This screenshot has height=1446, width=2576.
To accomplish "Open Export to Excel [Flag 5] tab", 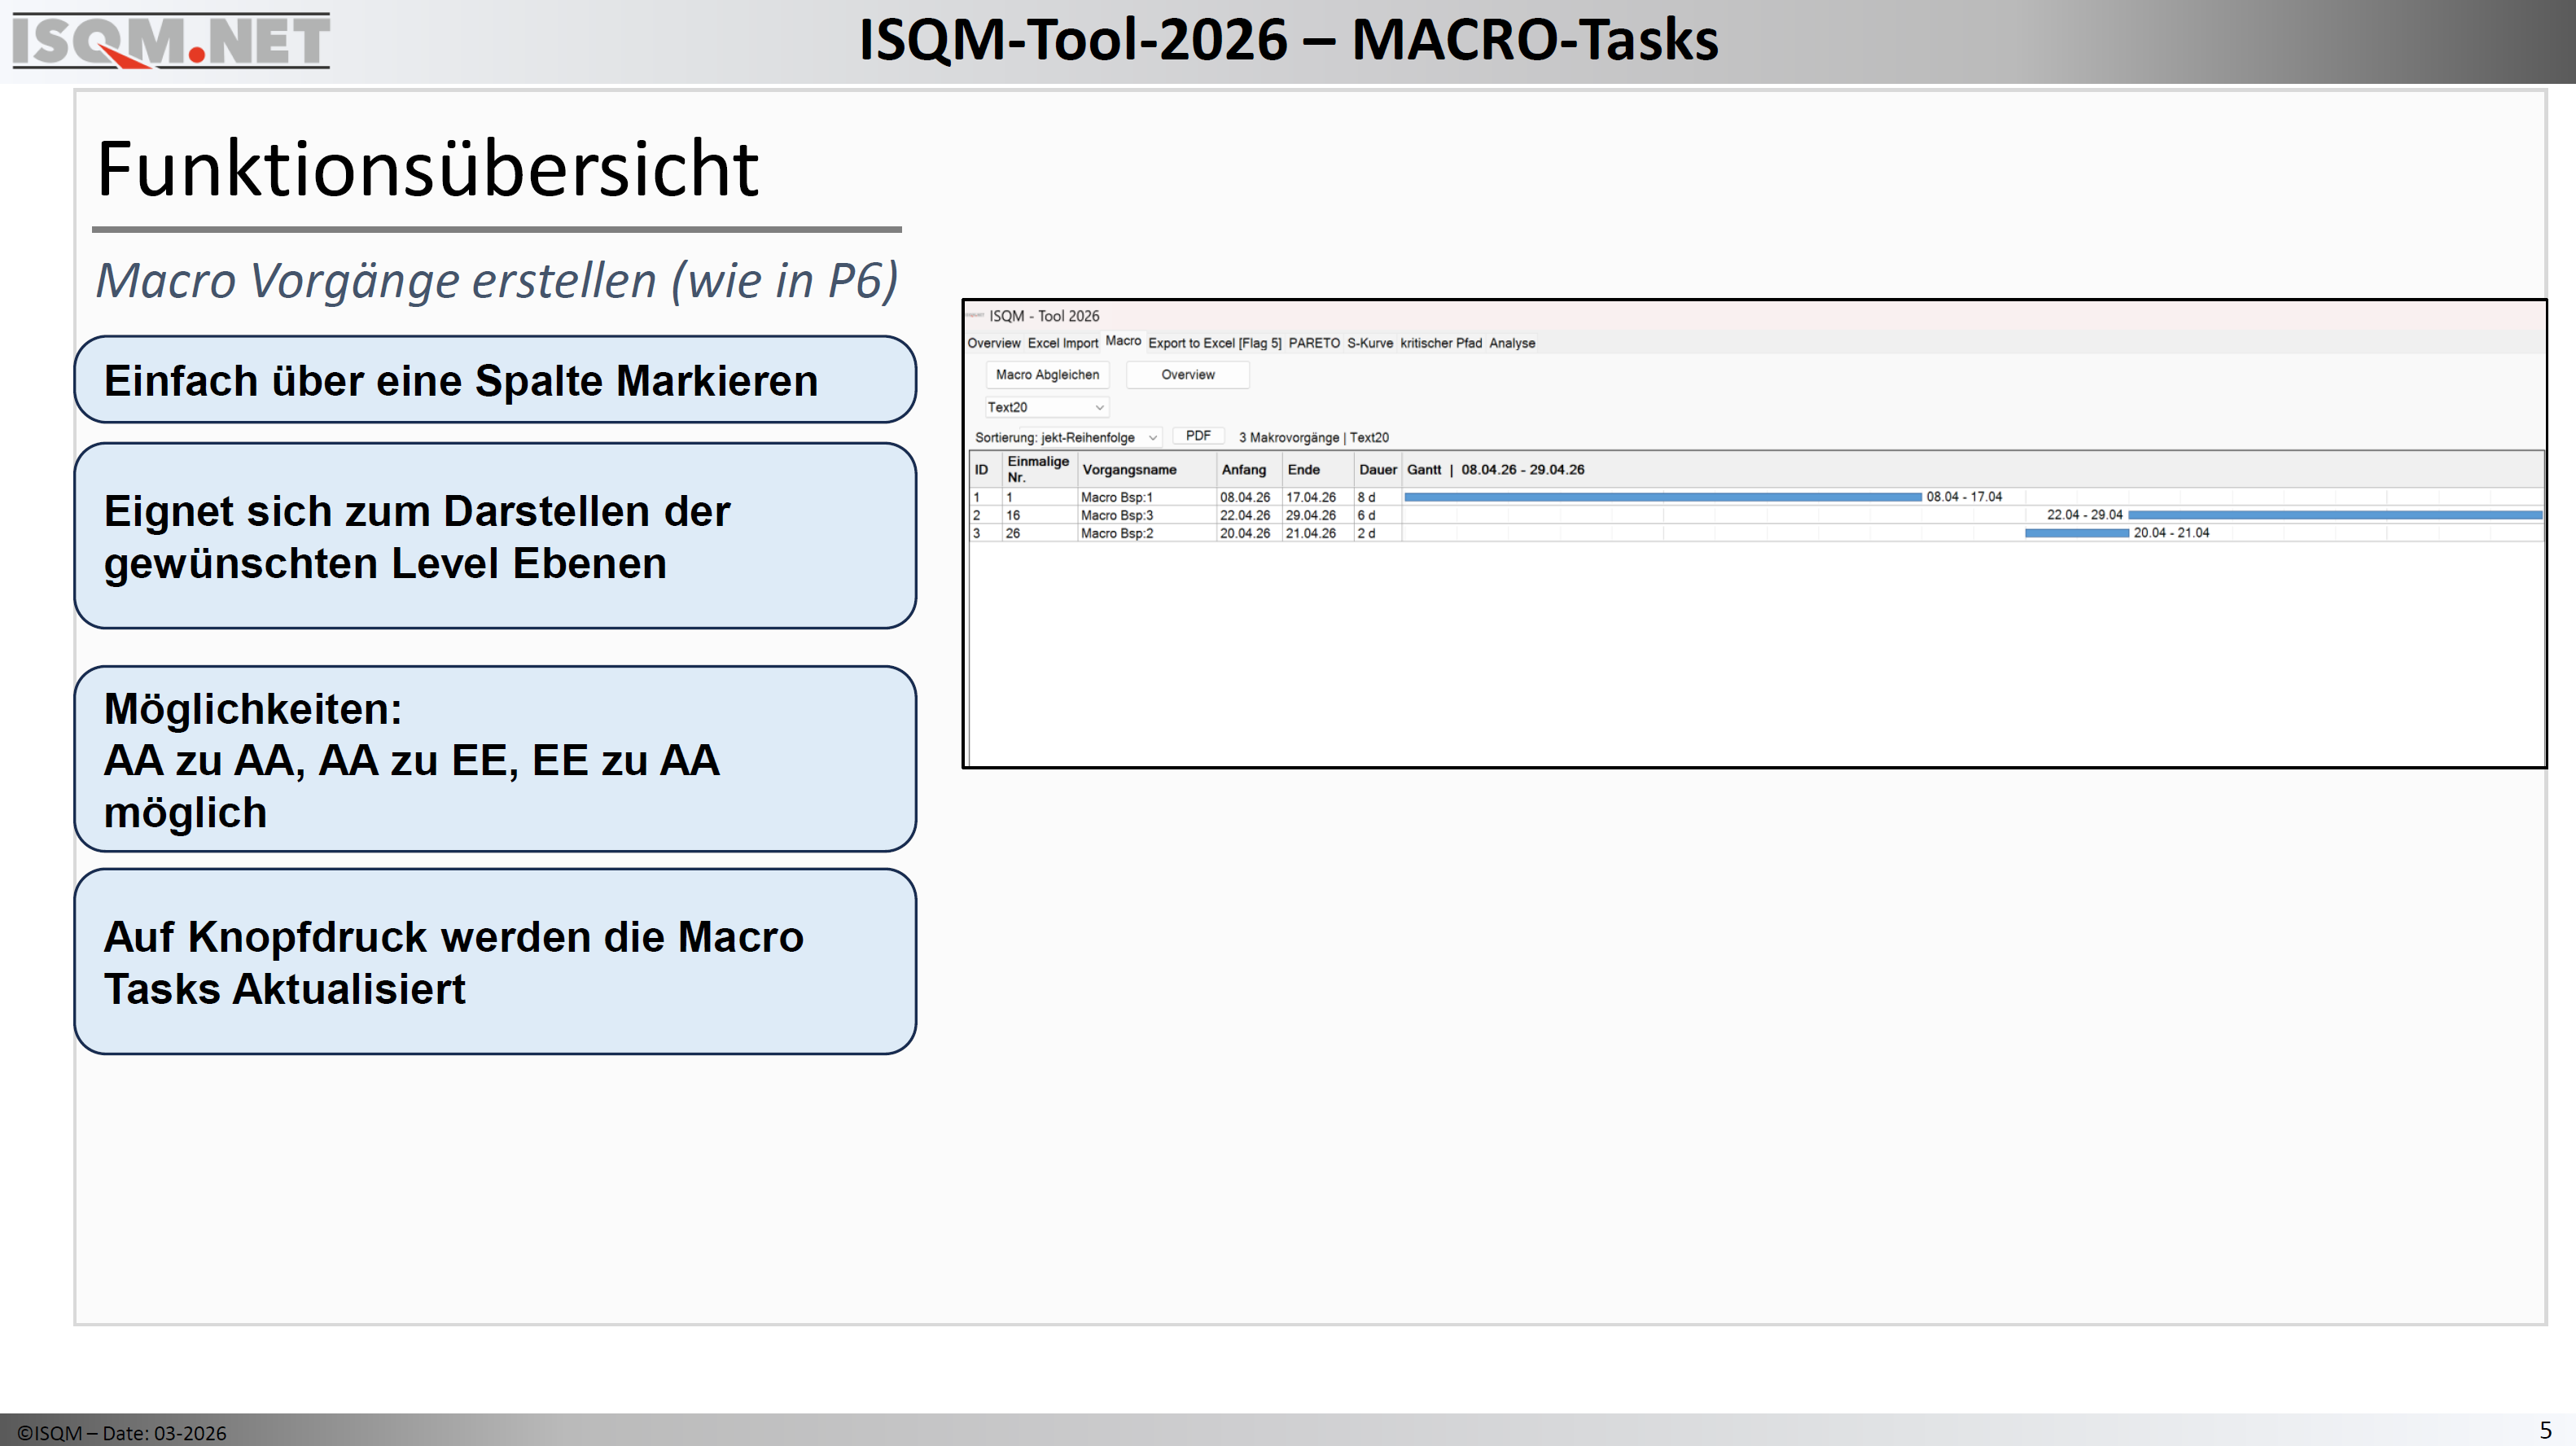I will [x=1214, y=343].
